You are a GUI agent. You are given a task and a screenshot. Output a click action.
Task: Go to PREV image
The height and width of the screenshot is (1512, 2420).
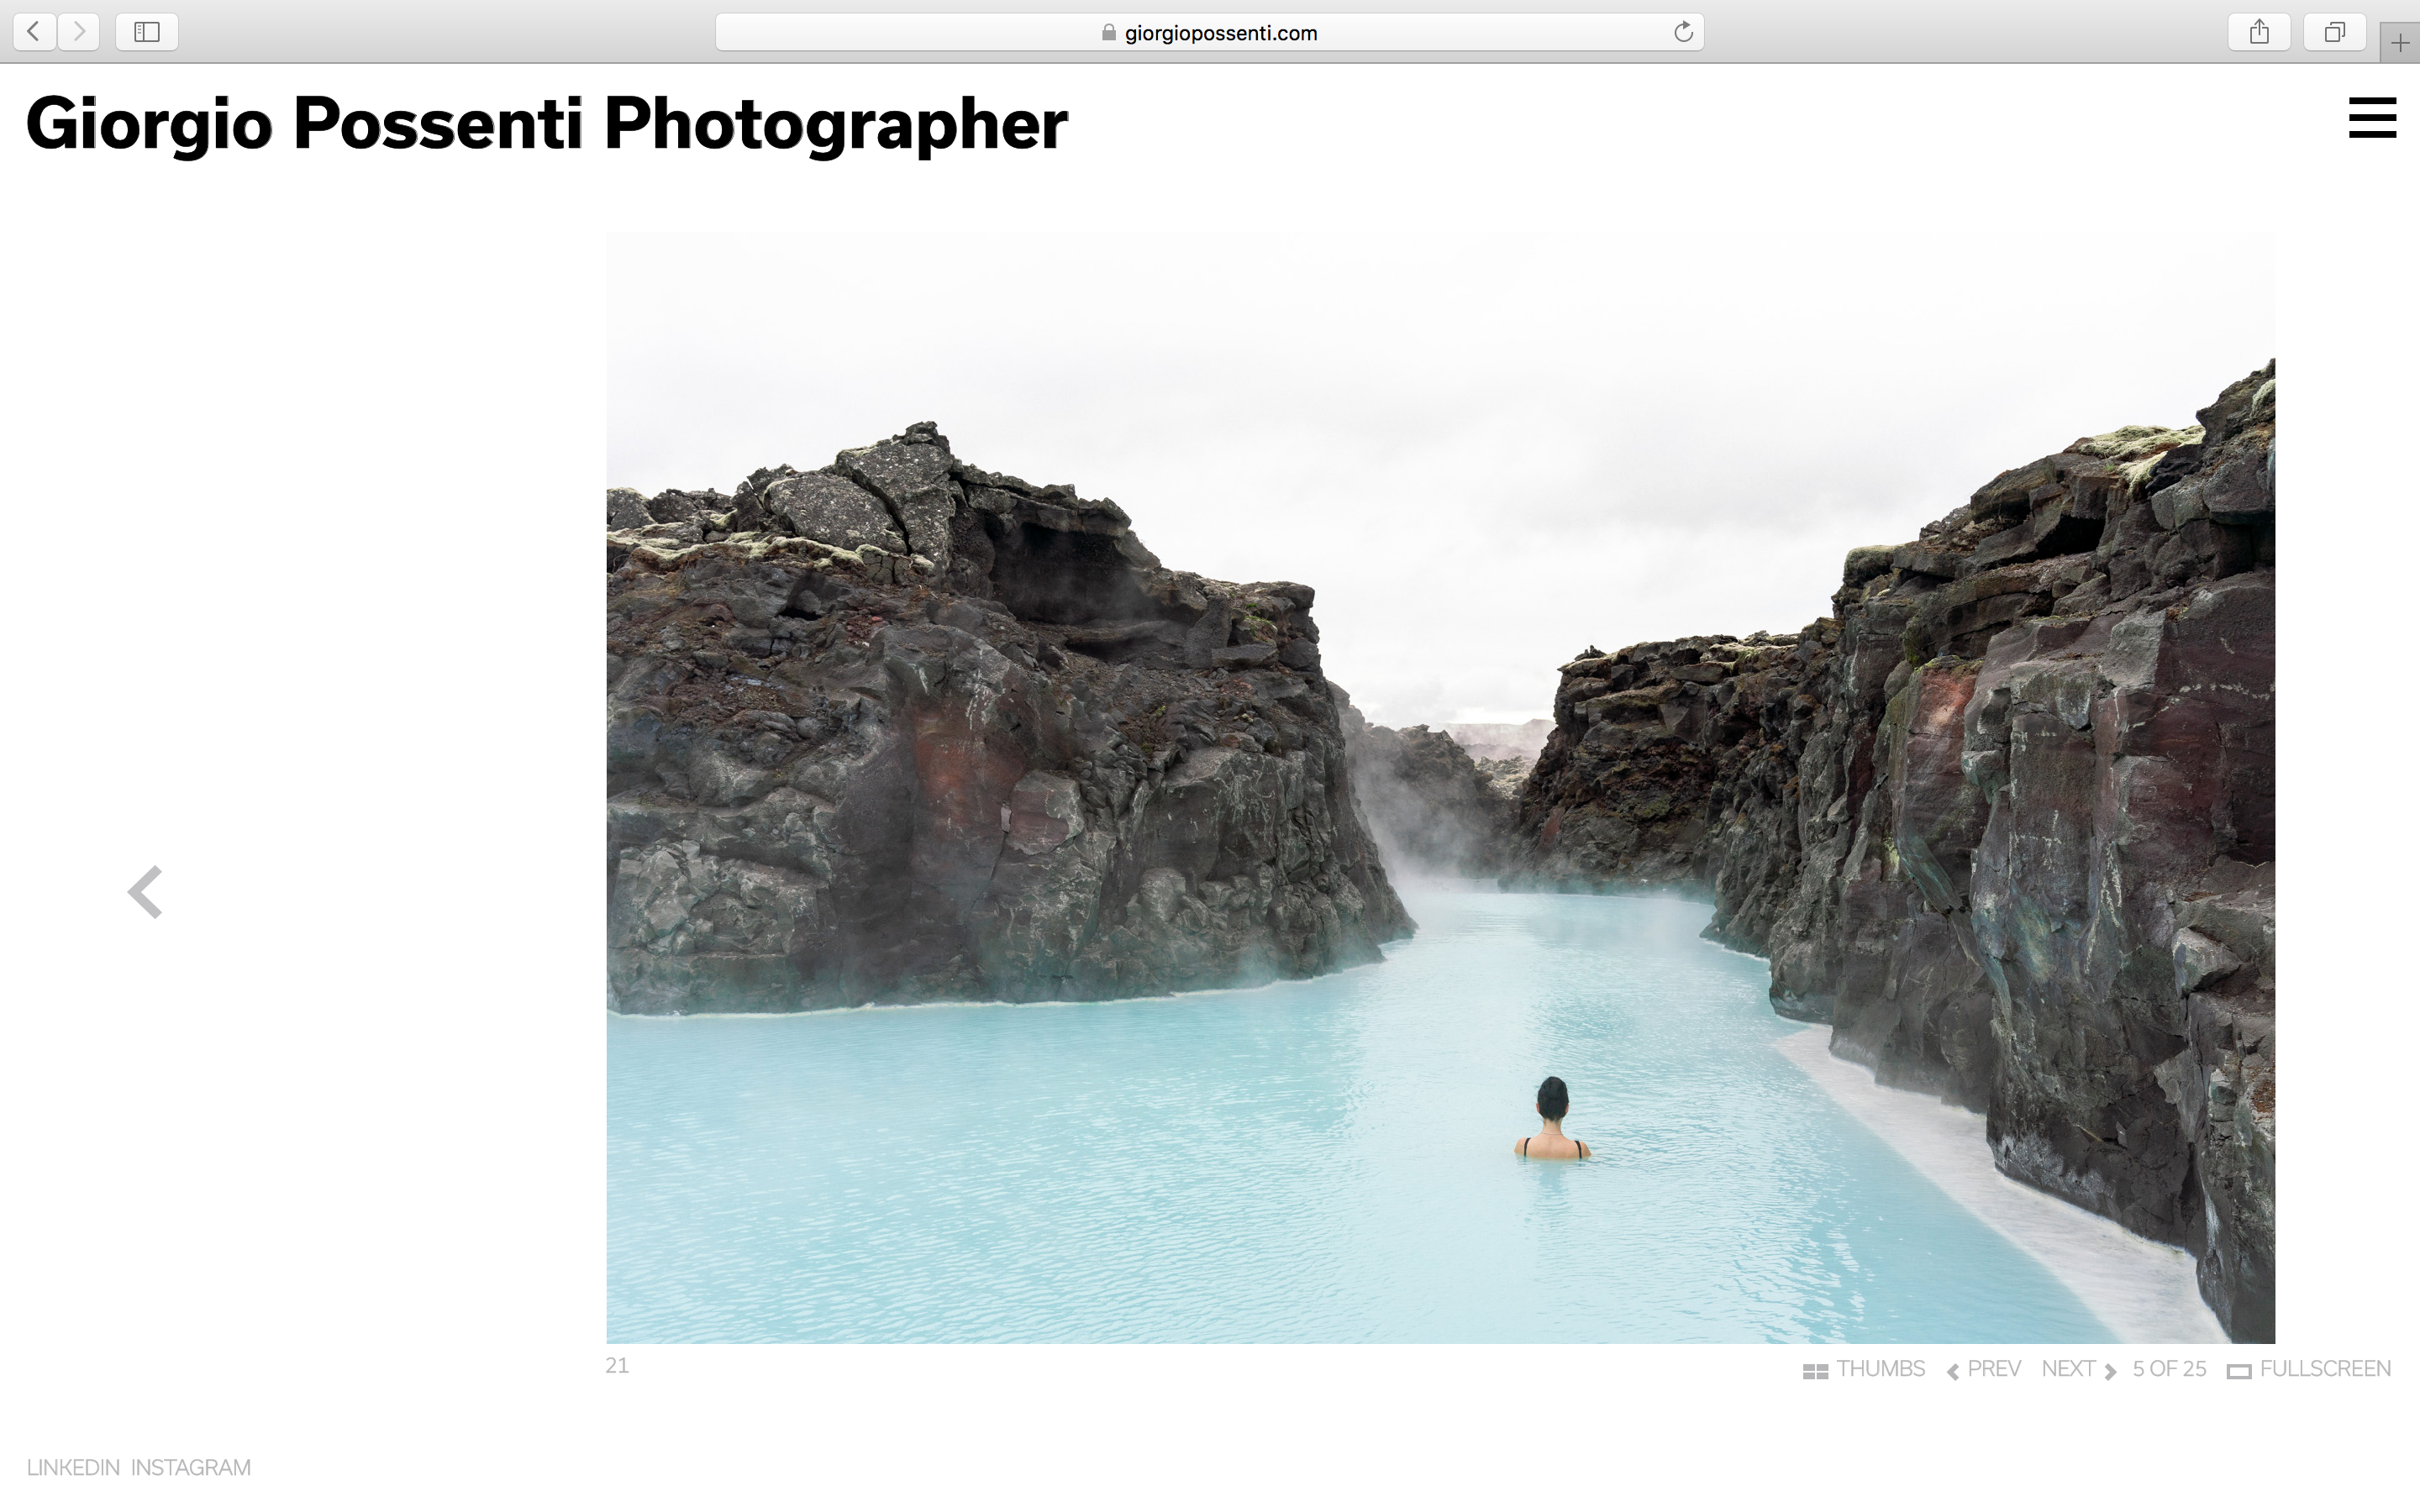(x=1984, y=1369)
